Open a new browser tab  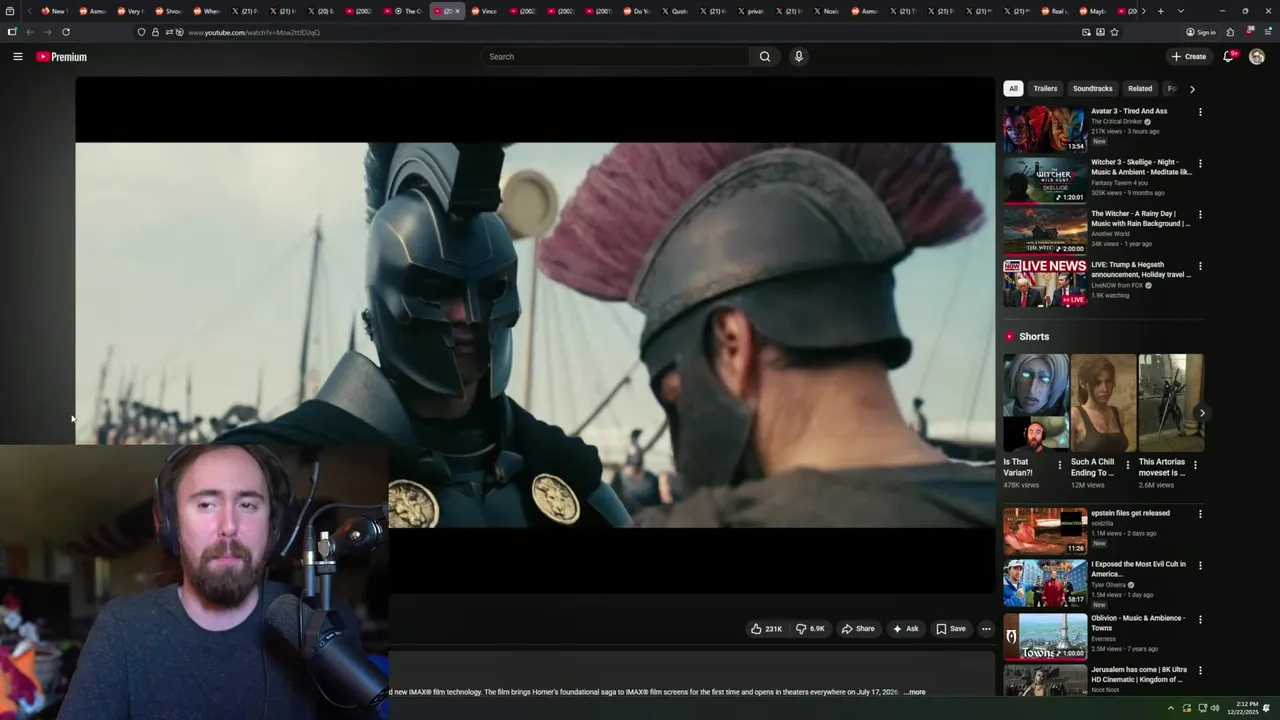[x=1160, y=11]
